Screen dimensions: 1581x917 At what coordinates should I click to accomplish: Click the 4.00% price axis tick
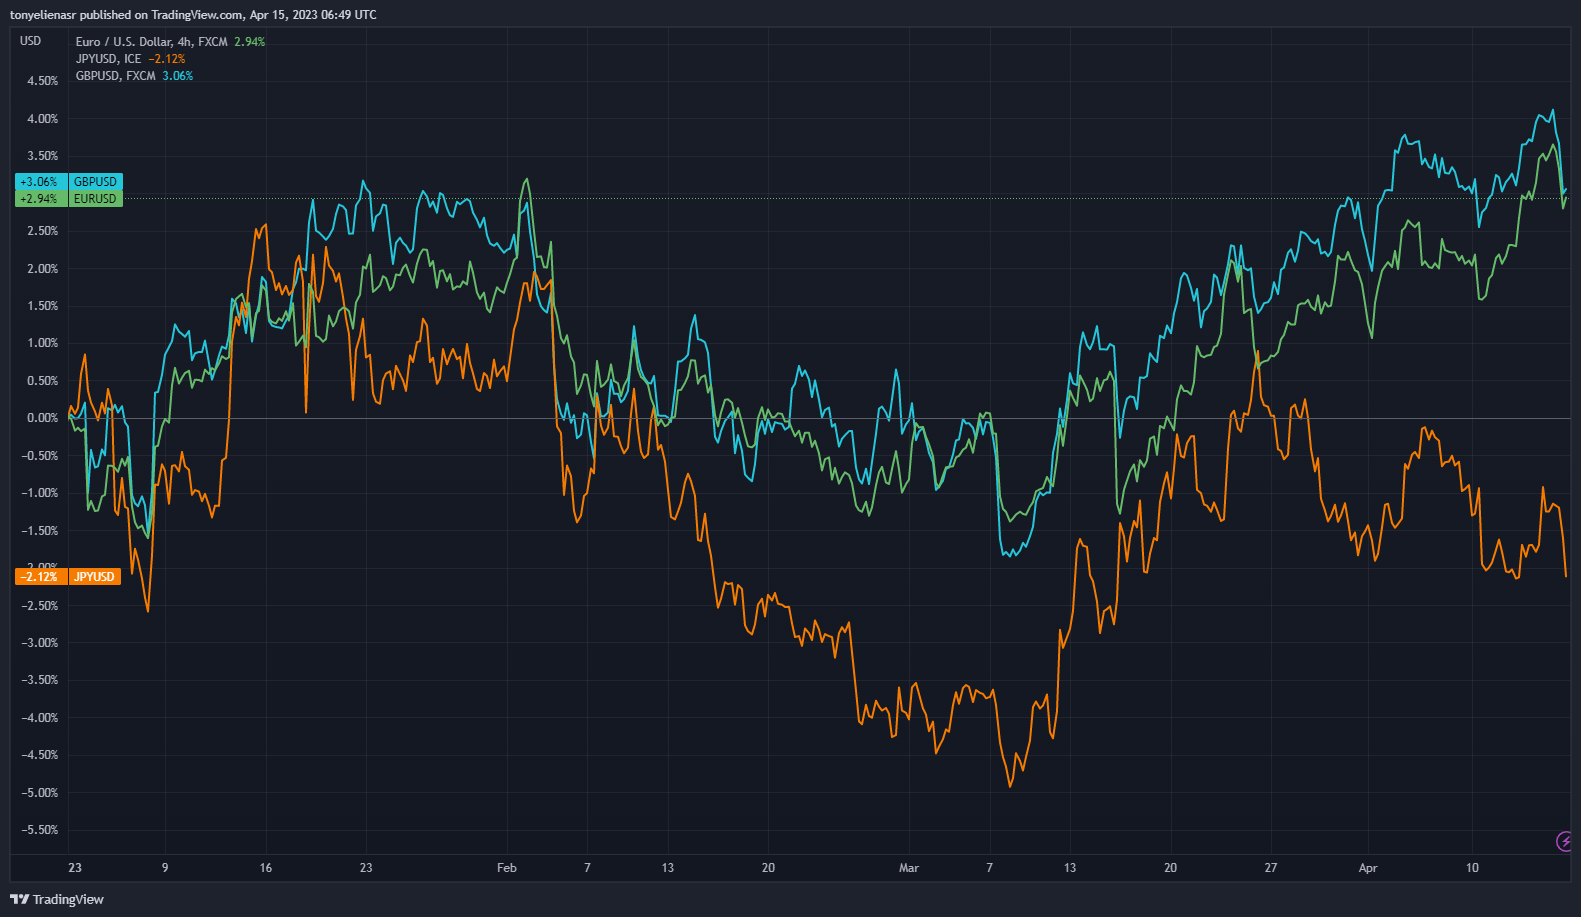tap(43, 119)
